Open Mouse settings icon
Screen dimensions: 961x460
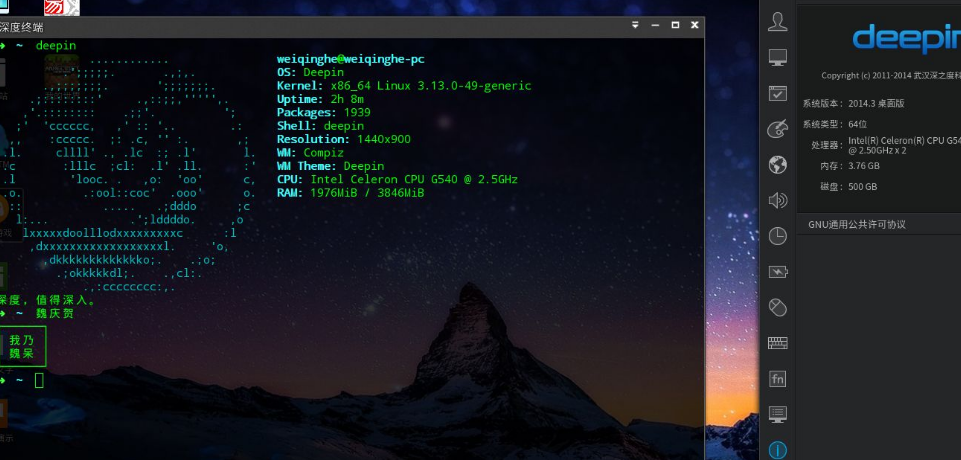pos(778,307)
